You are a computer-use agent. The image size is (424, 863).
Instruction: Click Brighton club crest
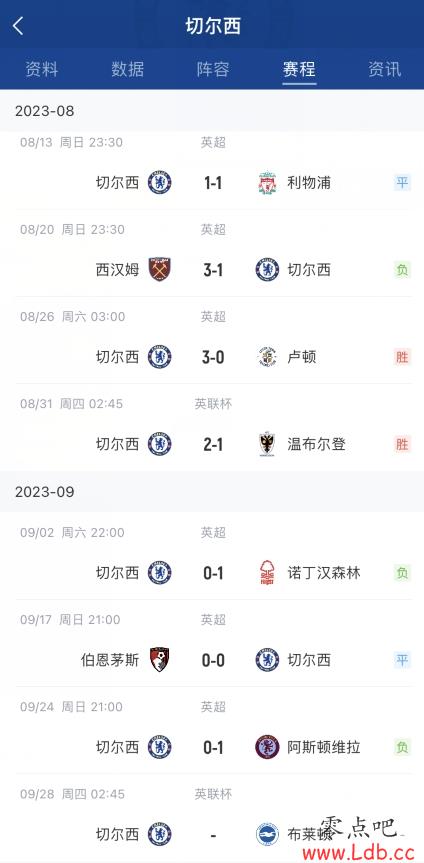pyautogui.click(x=267, y=834)
